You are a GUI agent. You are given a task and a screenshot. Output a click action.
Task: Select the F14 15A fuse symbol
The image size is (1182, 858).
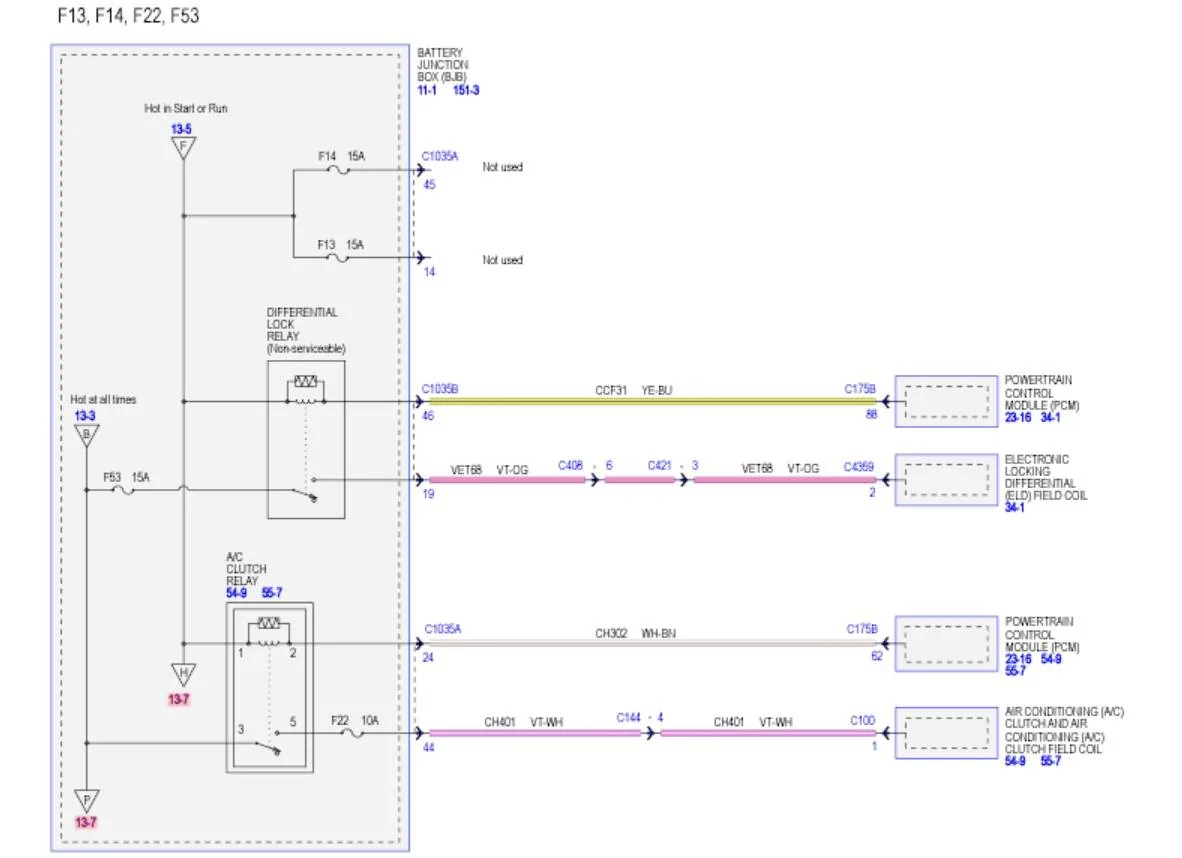(338, 170)
